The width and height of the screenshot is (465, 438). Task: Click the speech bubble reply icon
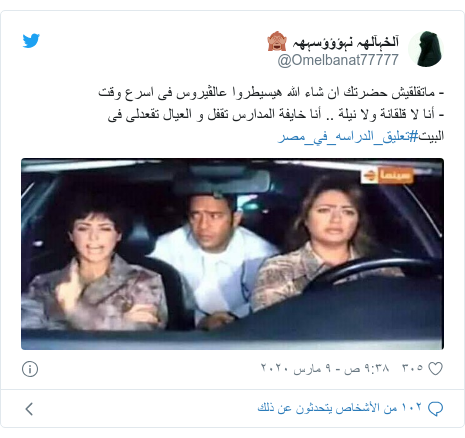tap(435, 409)
